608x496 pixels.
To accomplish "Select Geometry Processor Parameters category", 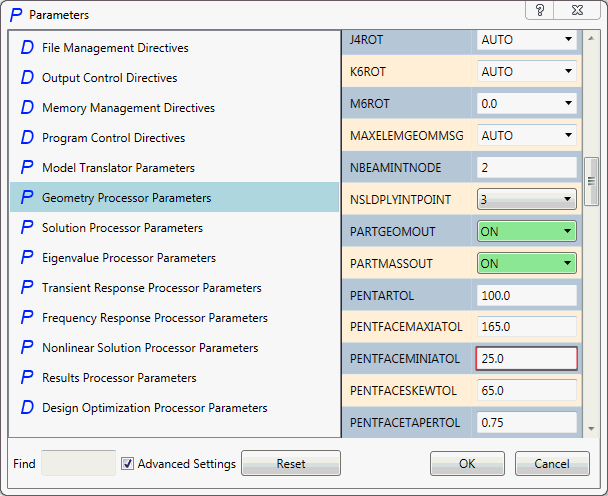I will 126,198.
